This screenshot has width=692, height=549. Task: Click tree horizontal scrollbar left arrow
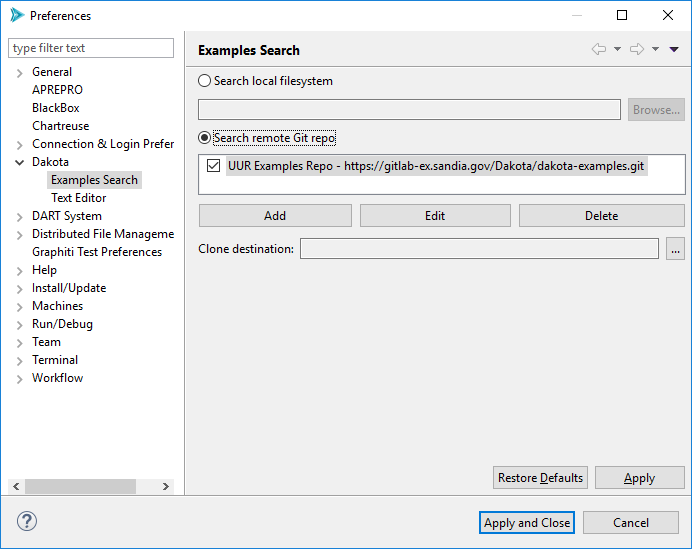coord(16,486)
